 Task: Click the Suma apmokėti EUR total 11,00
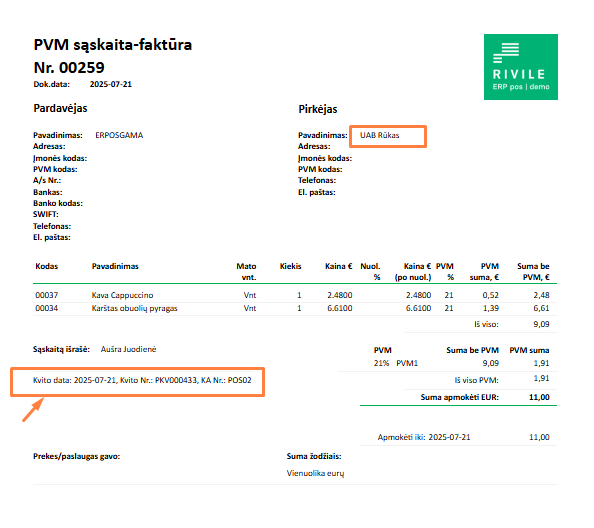click(539, 397)
